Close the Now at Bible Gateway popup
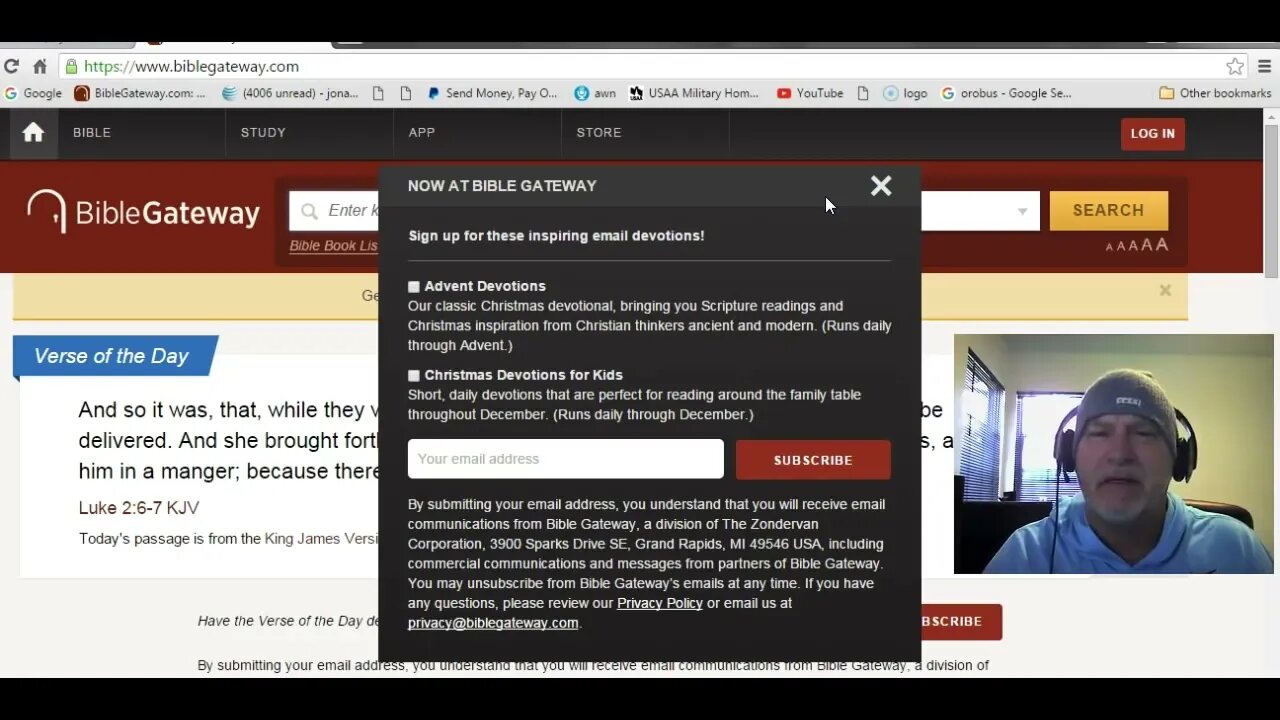 pos(881,186)
